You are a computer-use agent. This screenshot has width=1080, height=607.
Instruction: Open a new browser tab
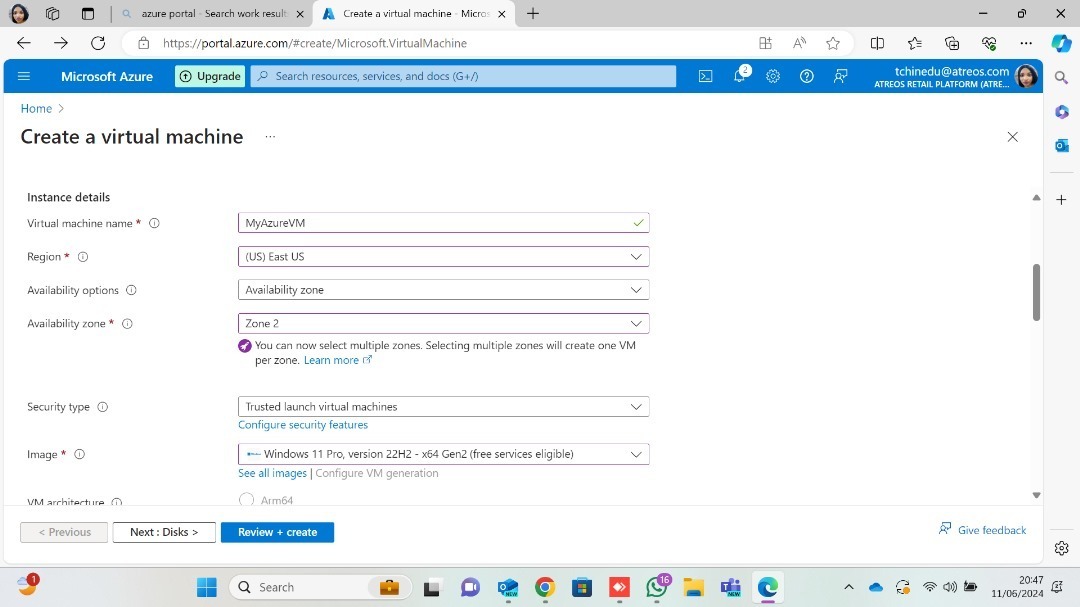coord(532,14)
